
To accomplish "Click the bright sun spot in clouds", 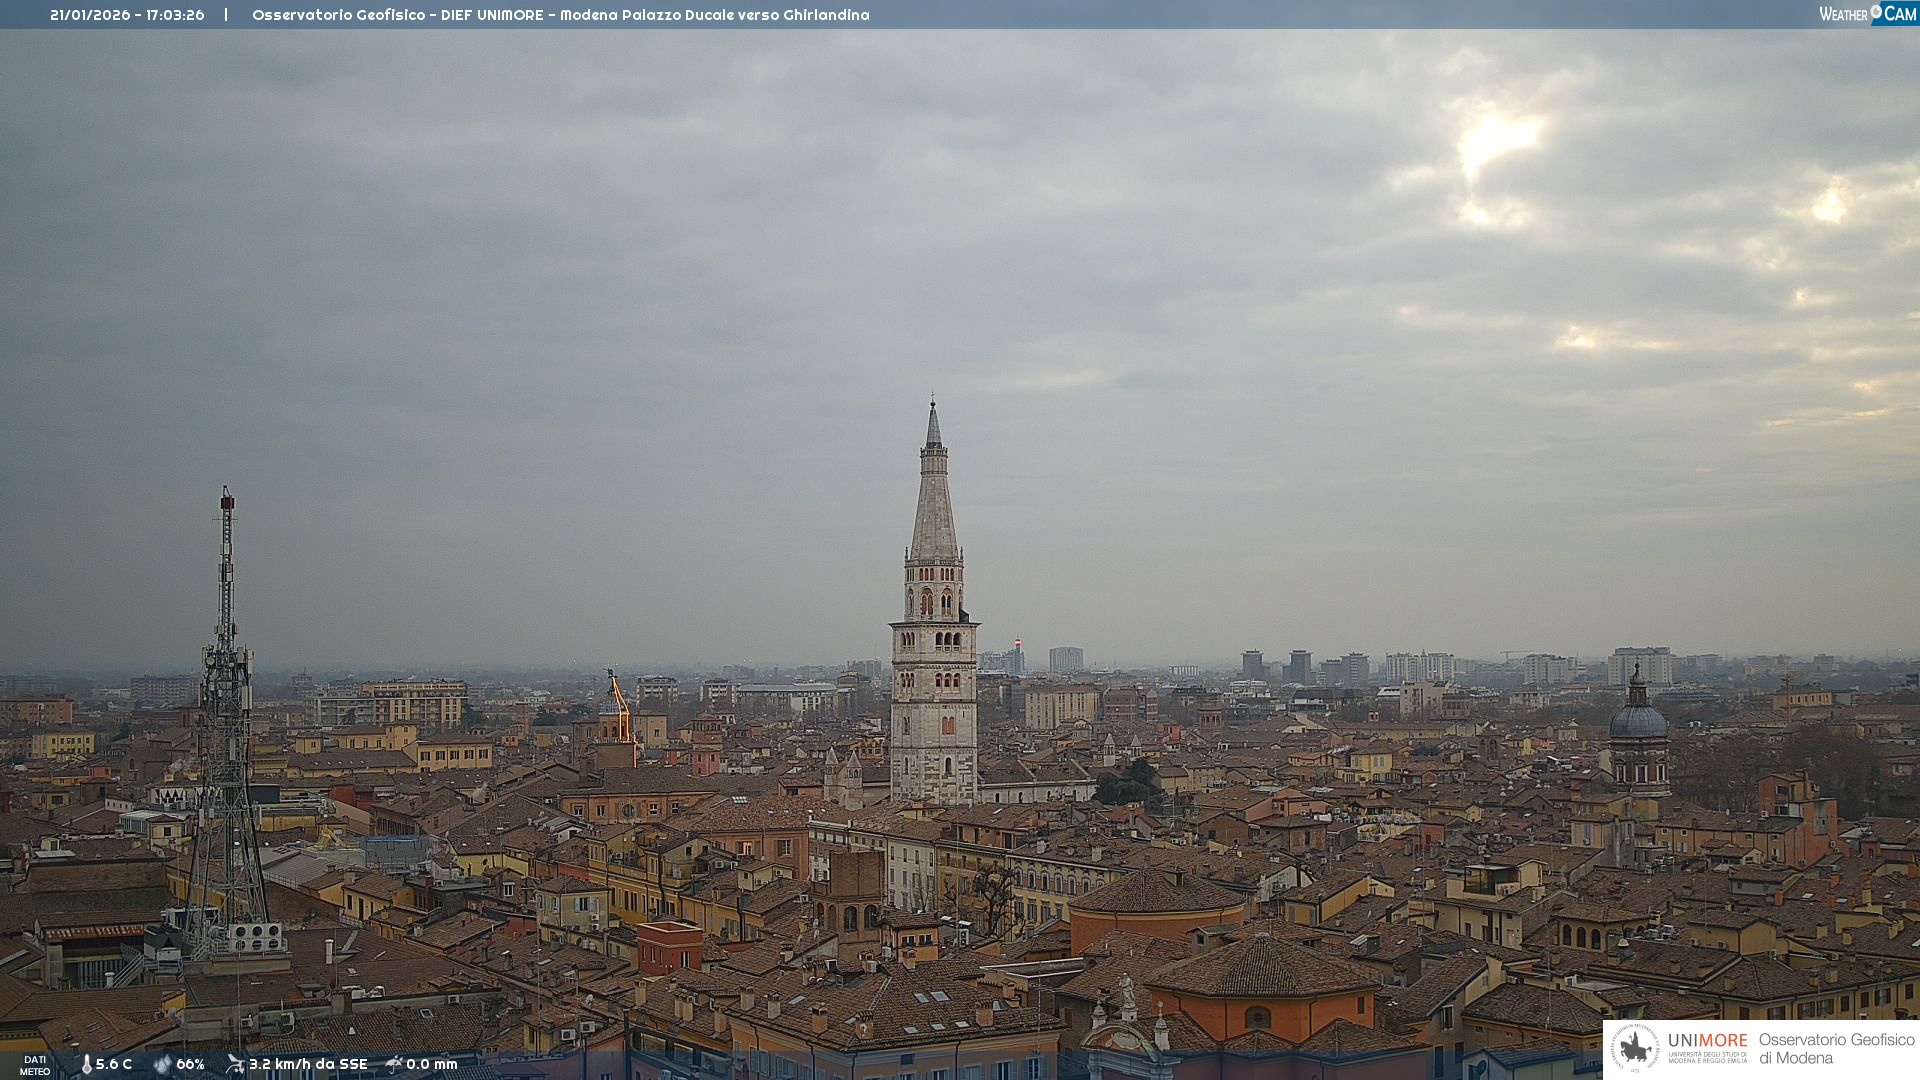I will pos(1495,135).
